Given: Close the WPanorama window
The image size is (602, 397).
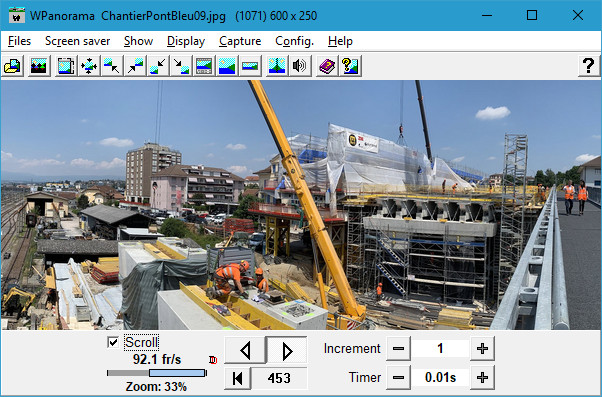Looking at the screenshot, I should (x=577, y=15).
